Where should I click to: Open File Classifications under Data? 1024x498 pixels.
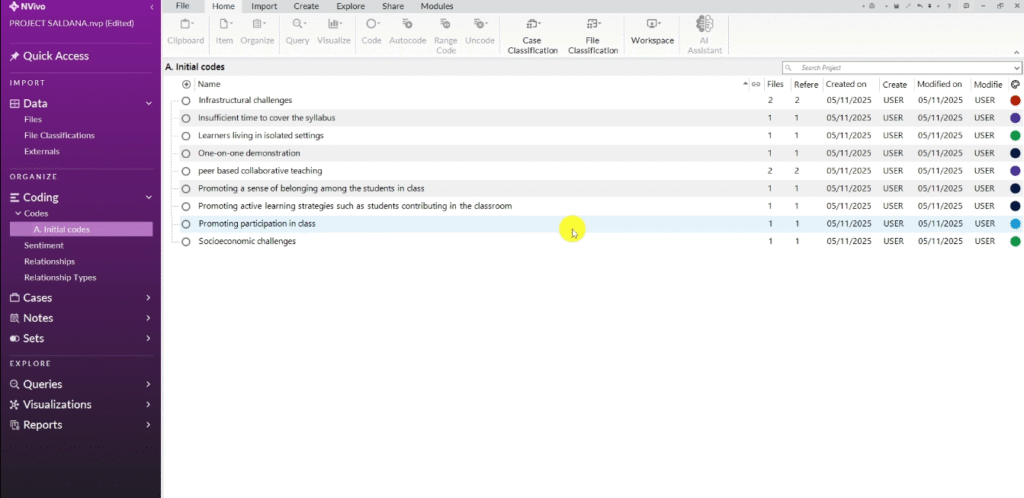pos(59,135)
